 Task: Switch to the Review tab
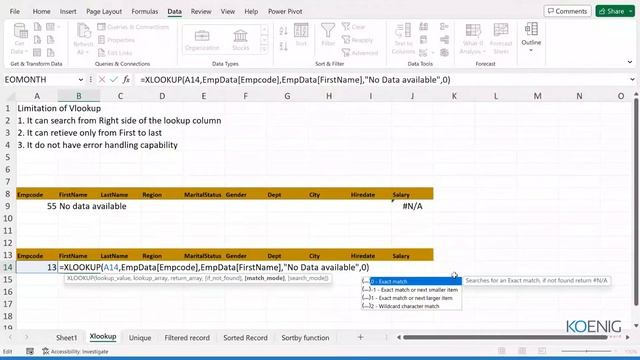click(x=201, y=11)
